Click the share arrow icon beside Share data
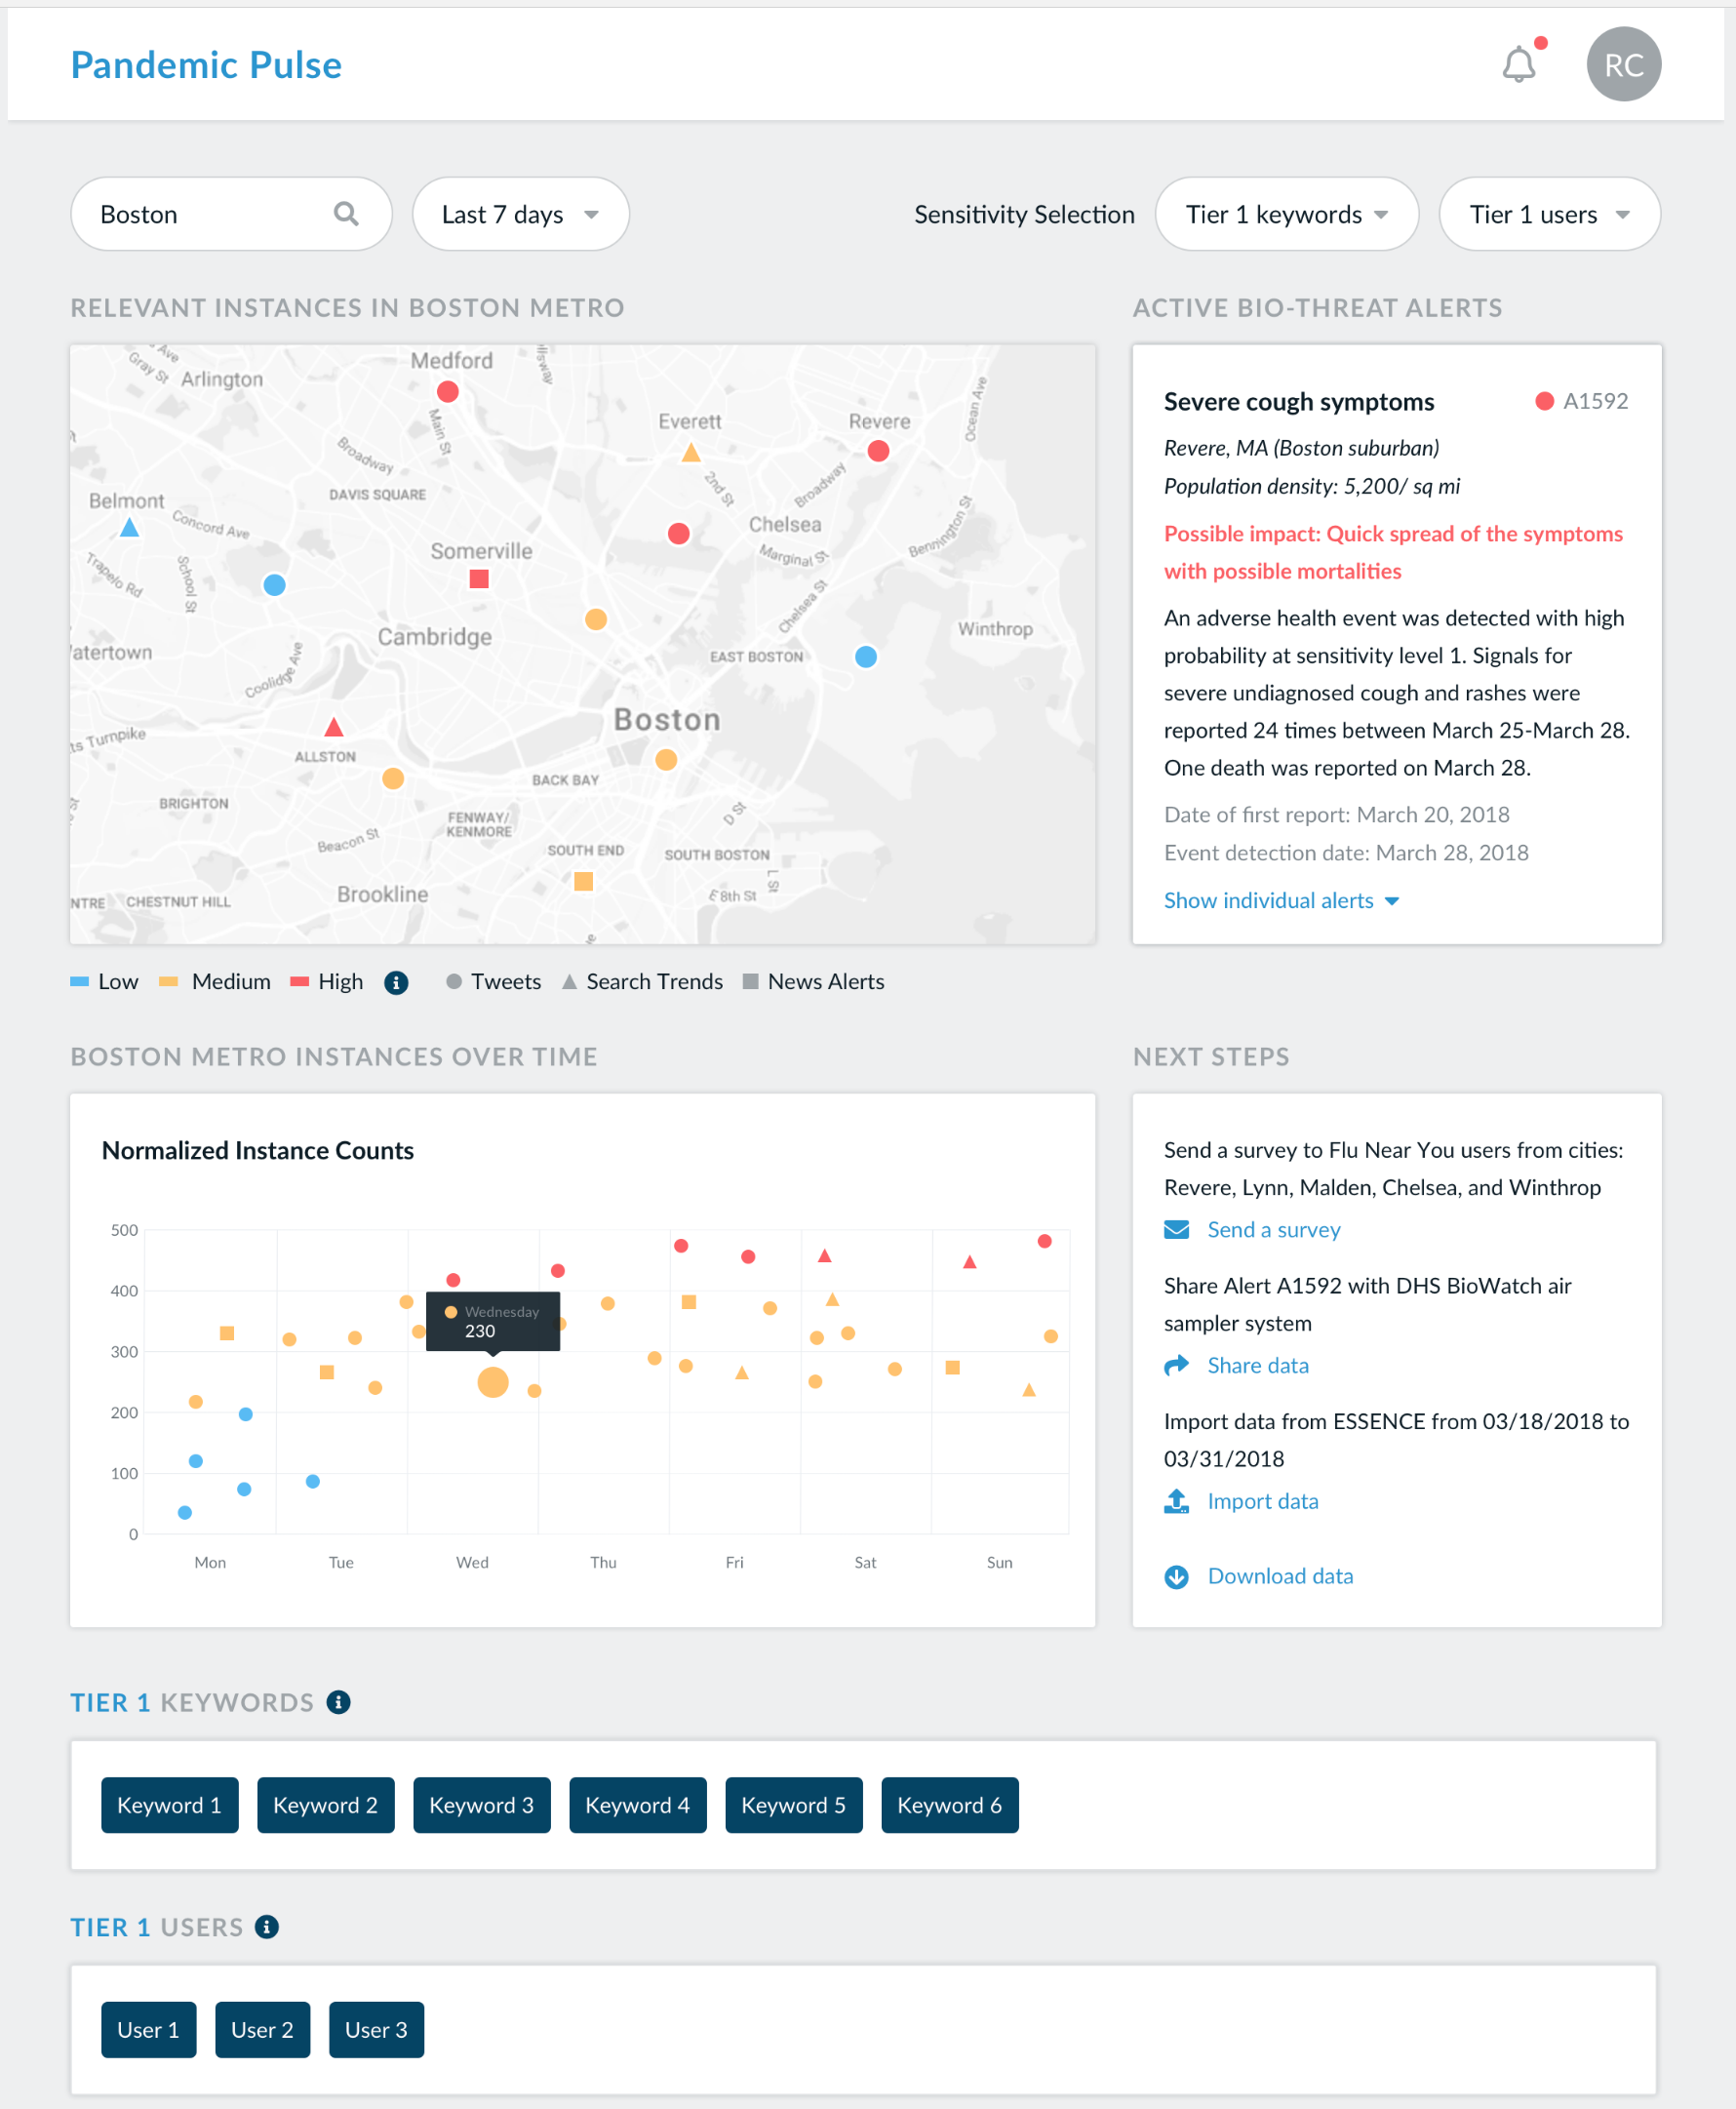The image size is (1736, 2109). click(1177, 1364)
